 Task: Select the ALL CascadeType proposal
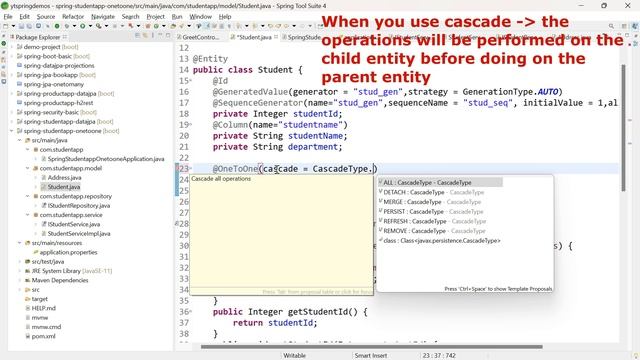pyautogui.click(x=440, y=182)
